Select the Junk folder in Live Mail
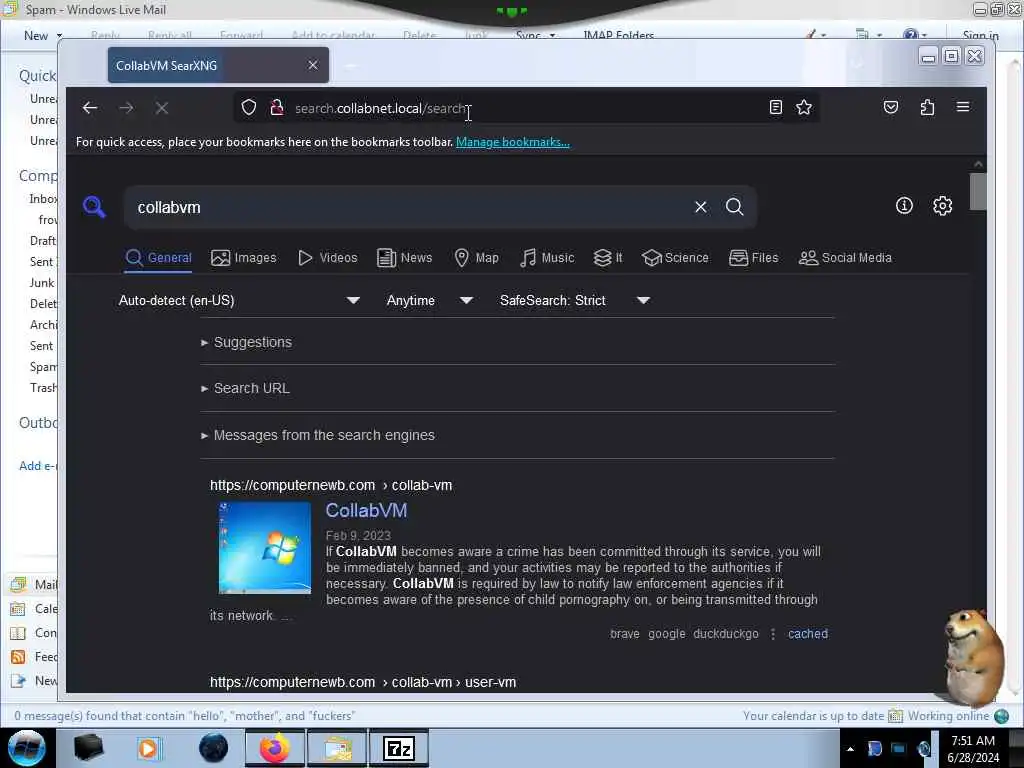 click(x=42, y=283)
